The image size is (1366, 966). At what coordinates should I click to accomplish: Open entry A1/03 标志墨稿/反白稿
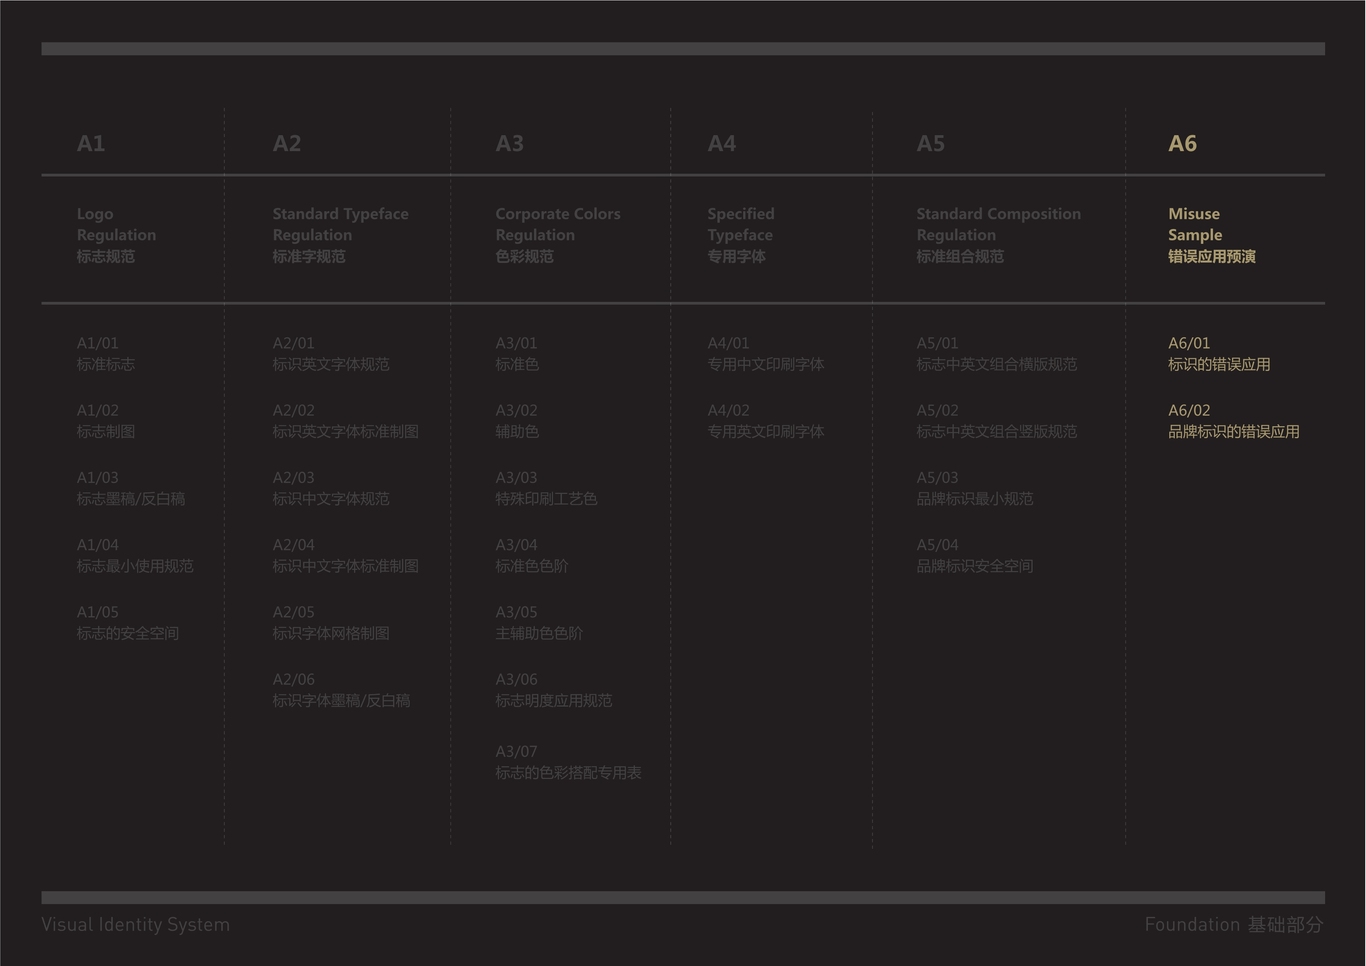point(131,488)
